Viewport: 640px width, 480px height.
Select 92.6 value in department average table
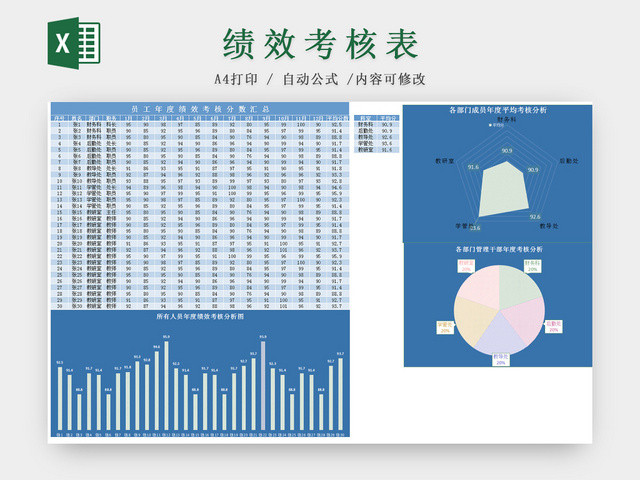point(387,137)
